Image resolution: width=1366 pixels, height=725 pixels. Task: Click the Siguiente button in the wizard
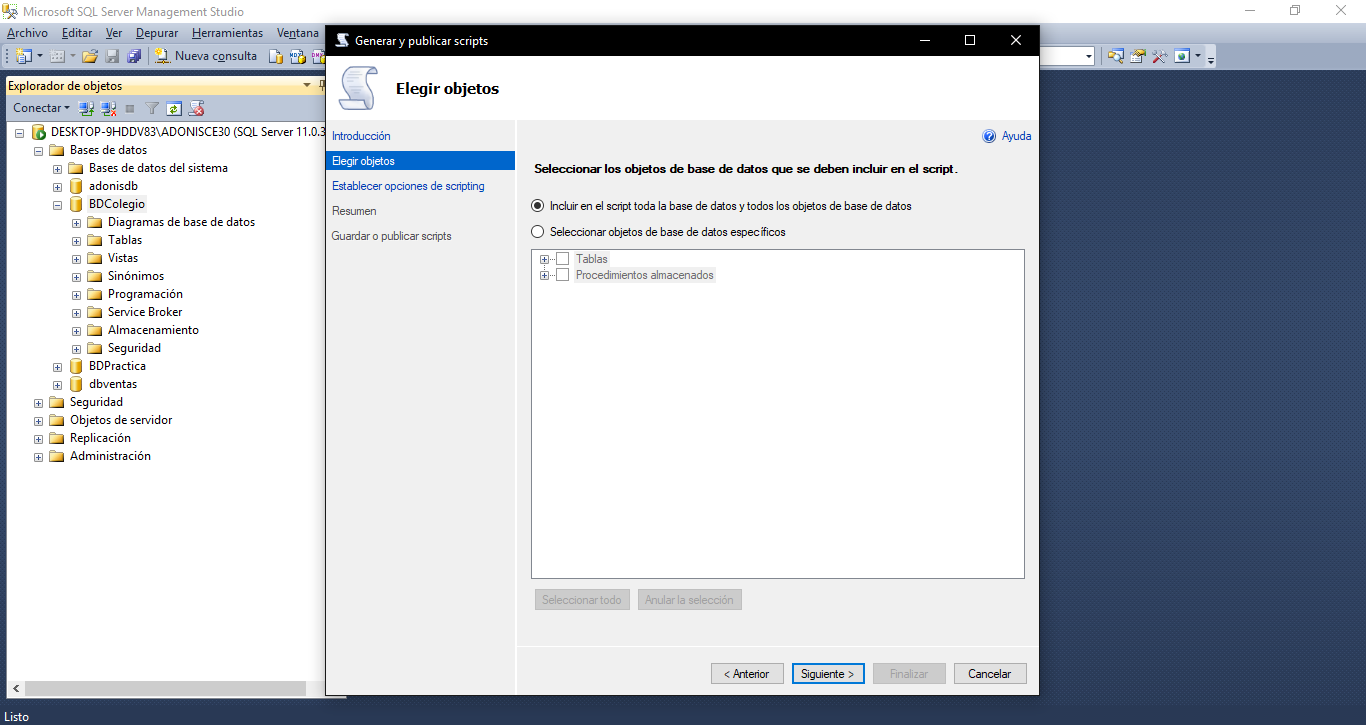tap(828, 673)
